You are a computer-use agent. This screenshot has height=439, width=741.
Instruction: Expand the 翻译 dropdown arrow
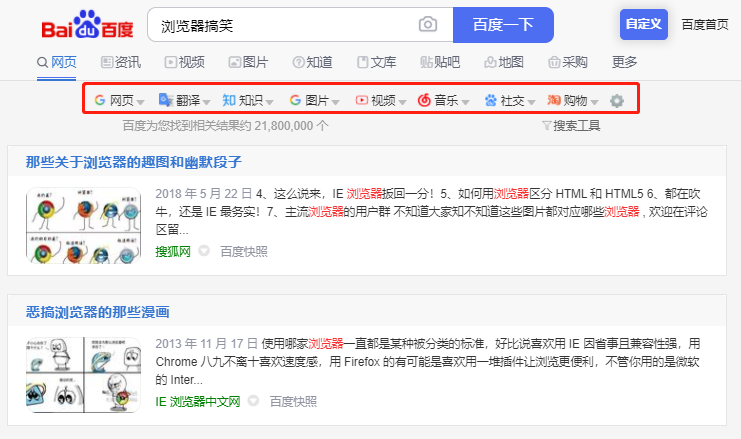point(206,102)
